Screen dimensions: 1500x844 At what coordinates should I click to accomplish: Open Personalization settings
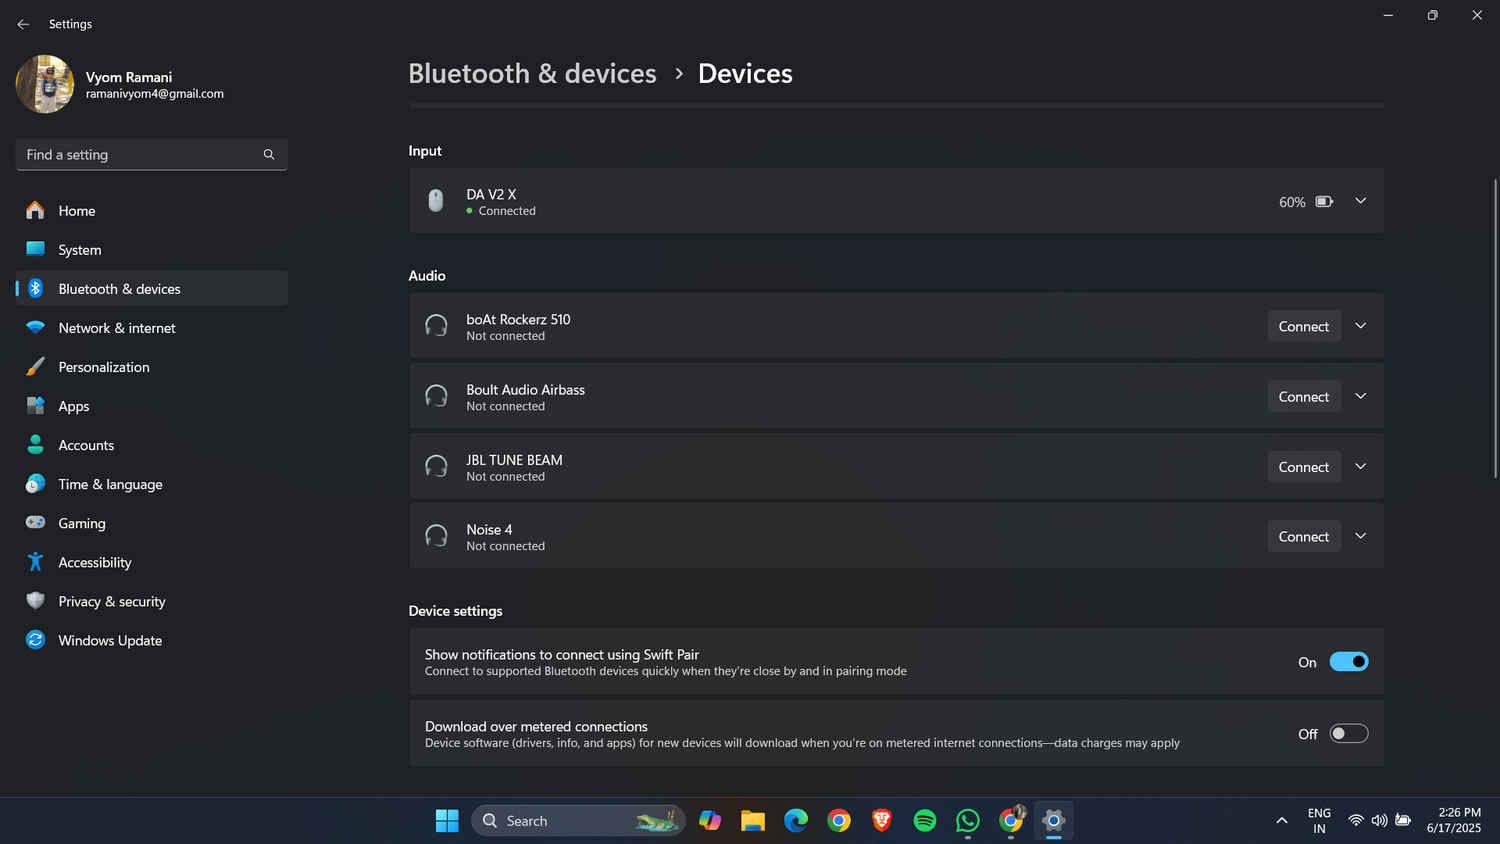click(104, 367)
